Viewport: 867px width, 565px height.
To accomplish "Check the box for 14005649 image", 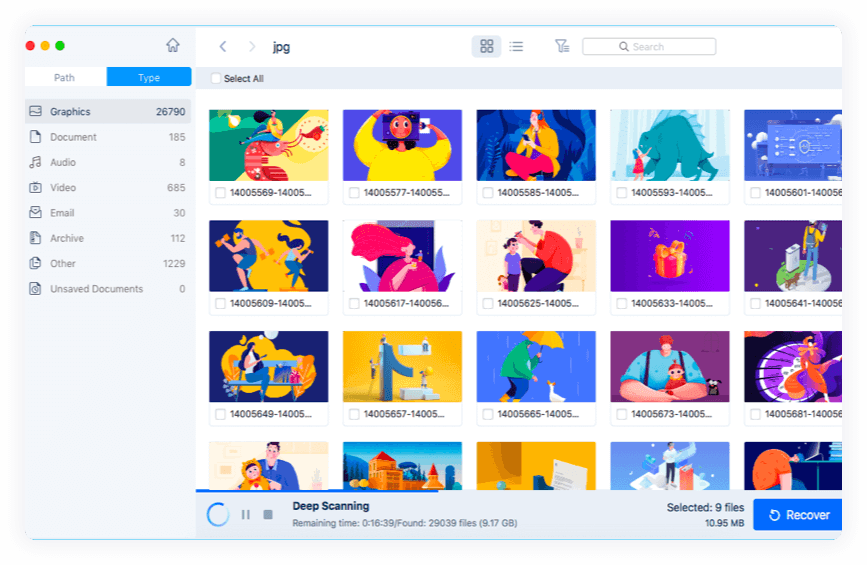I will pyautogui.click(x=221, y=414).
